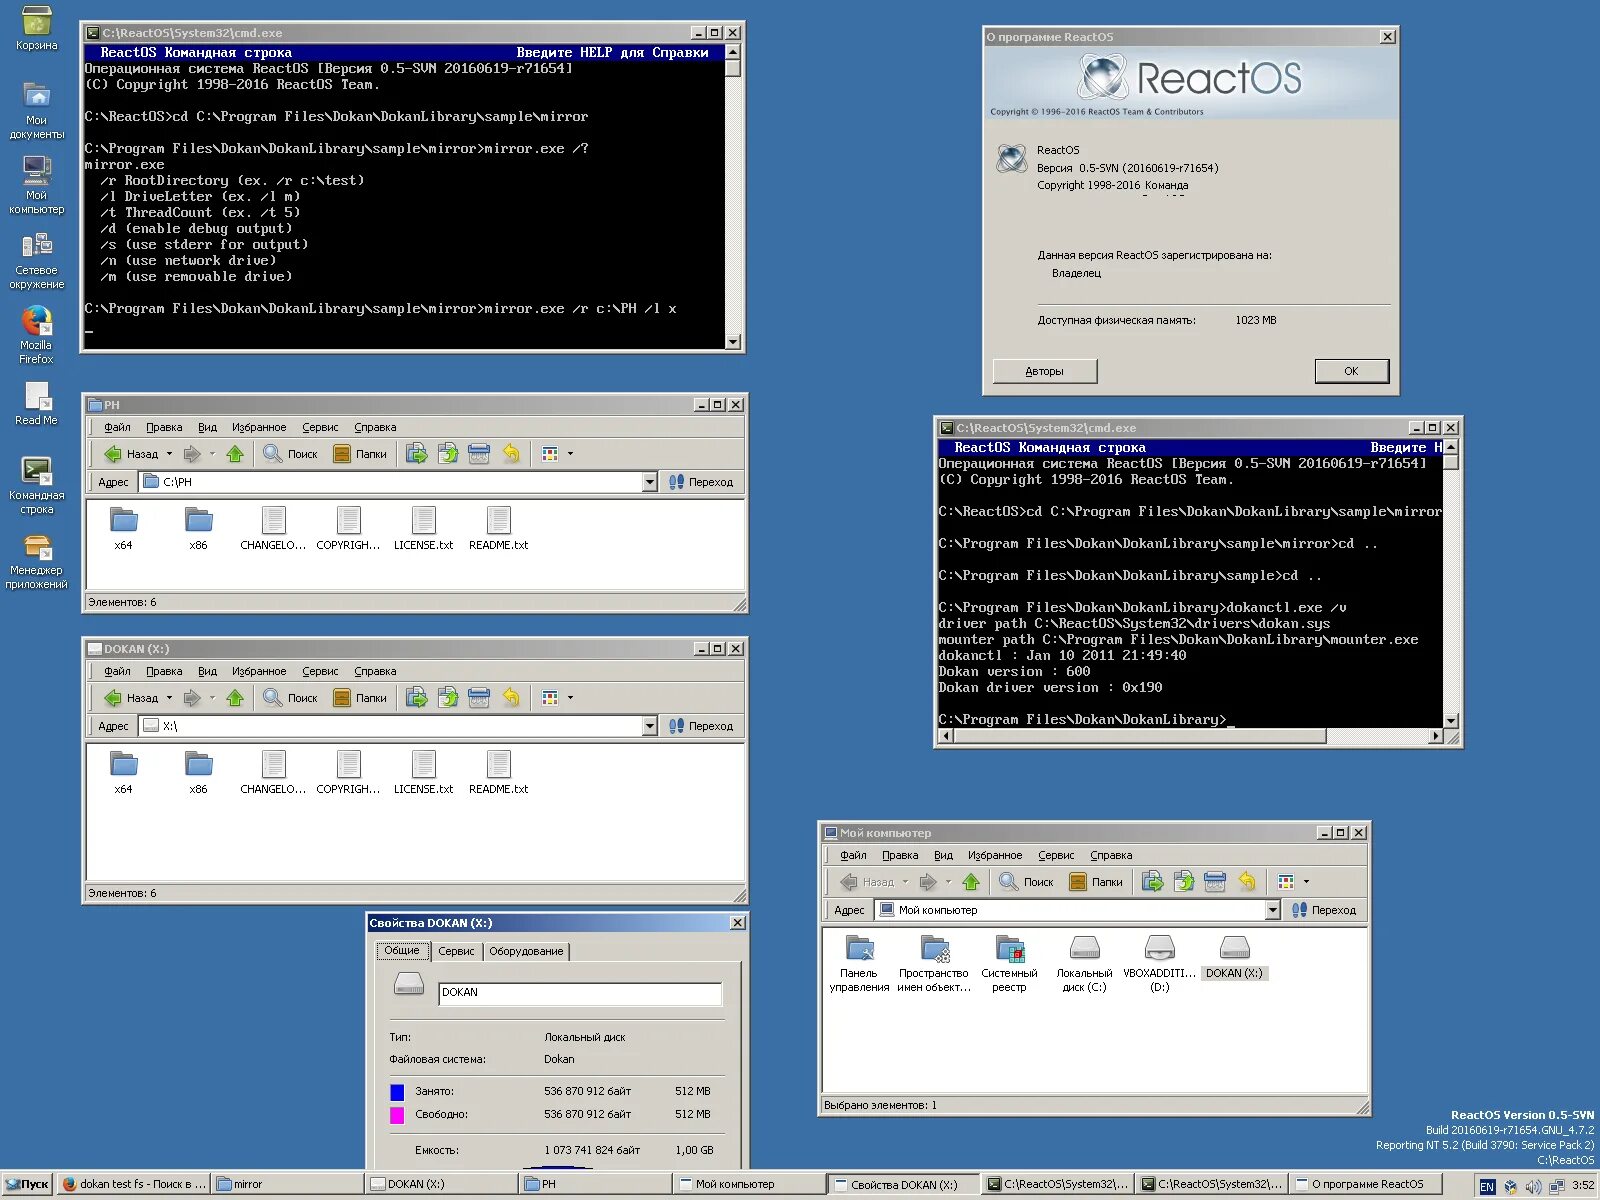Click the Move To icon in PH toolbar
The width and height of the screenshot is (1600, 1200).
pyautogui.click(x=417, y=454)
